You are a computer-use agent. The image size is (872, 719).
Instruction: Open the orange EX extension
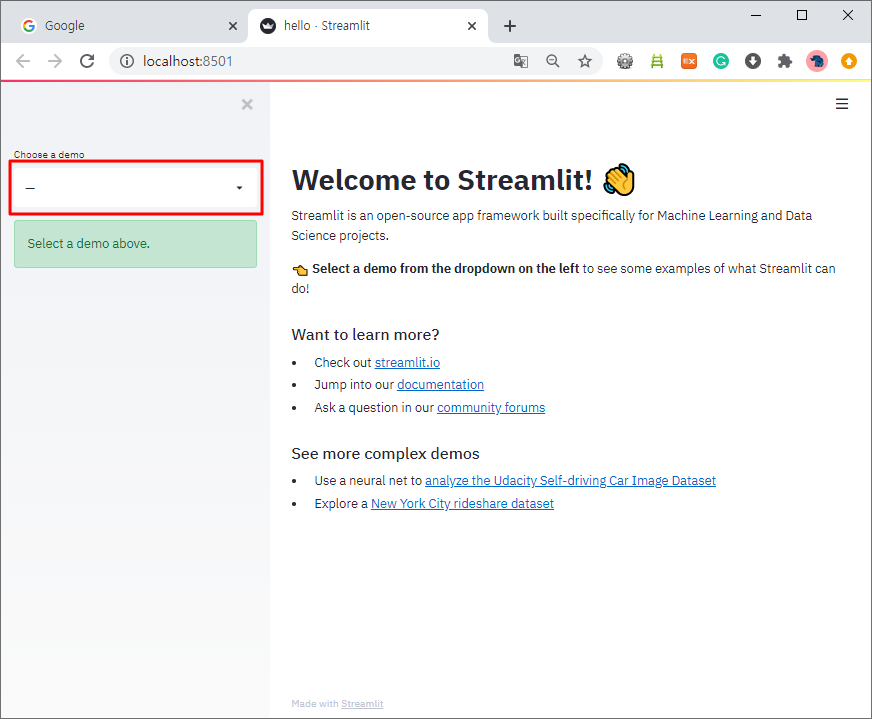pos(689,61)
